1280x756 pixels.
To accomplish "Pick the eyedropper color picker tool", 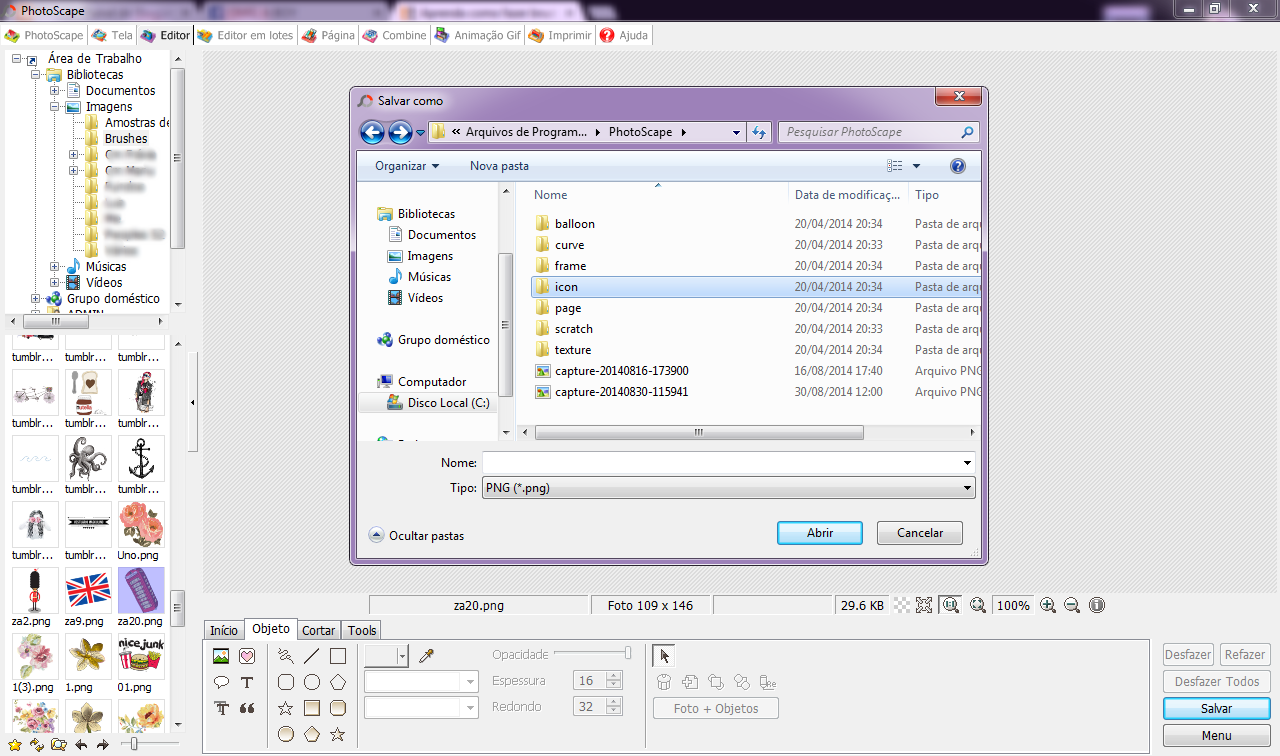I will point(426,656).
